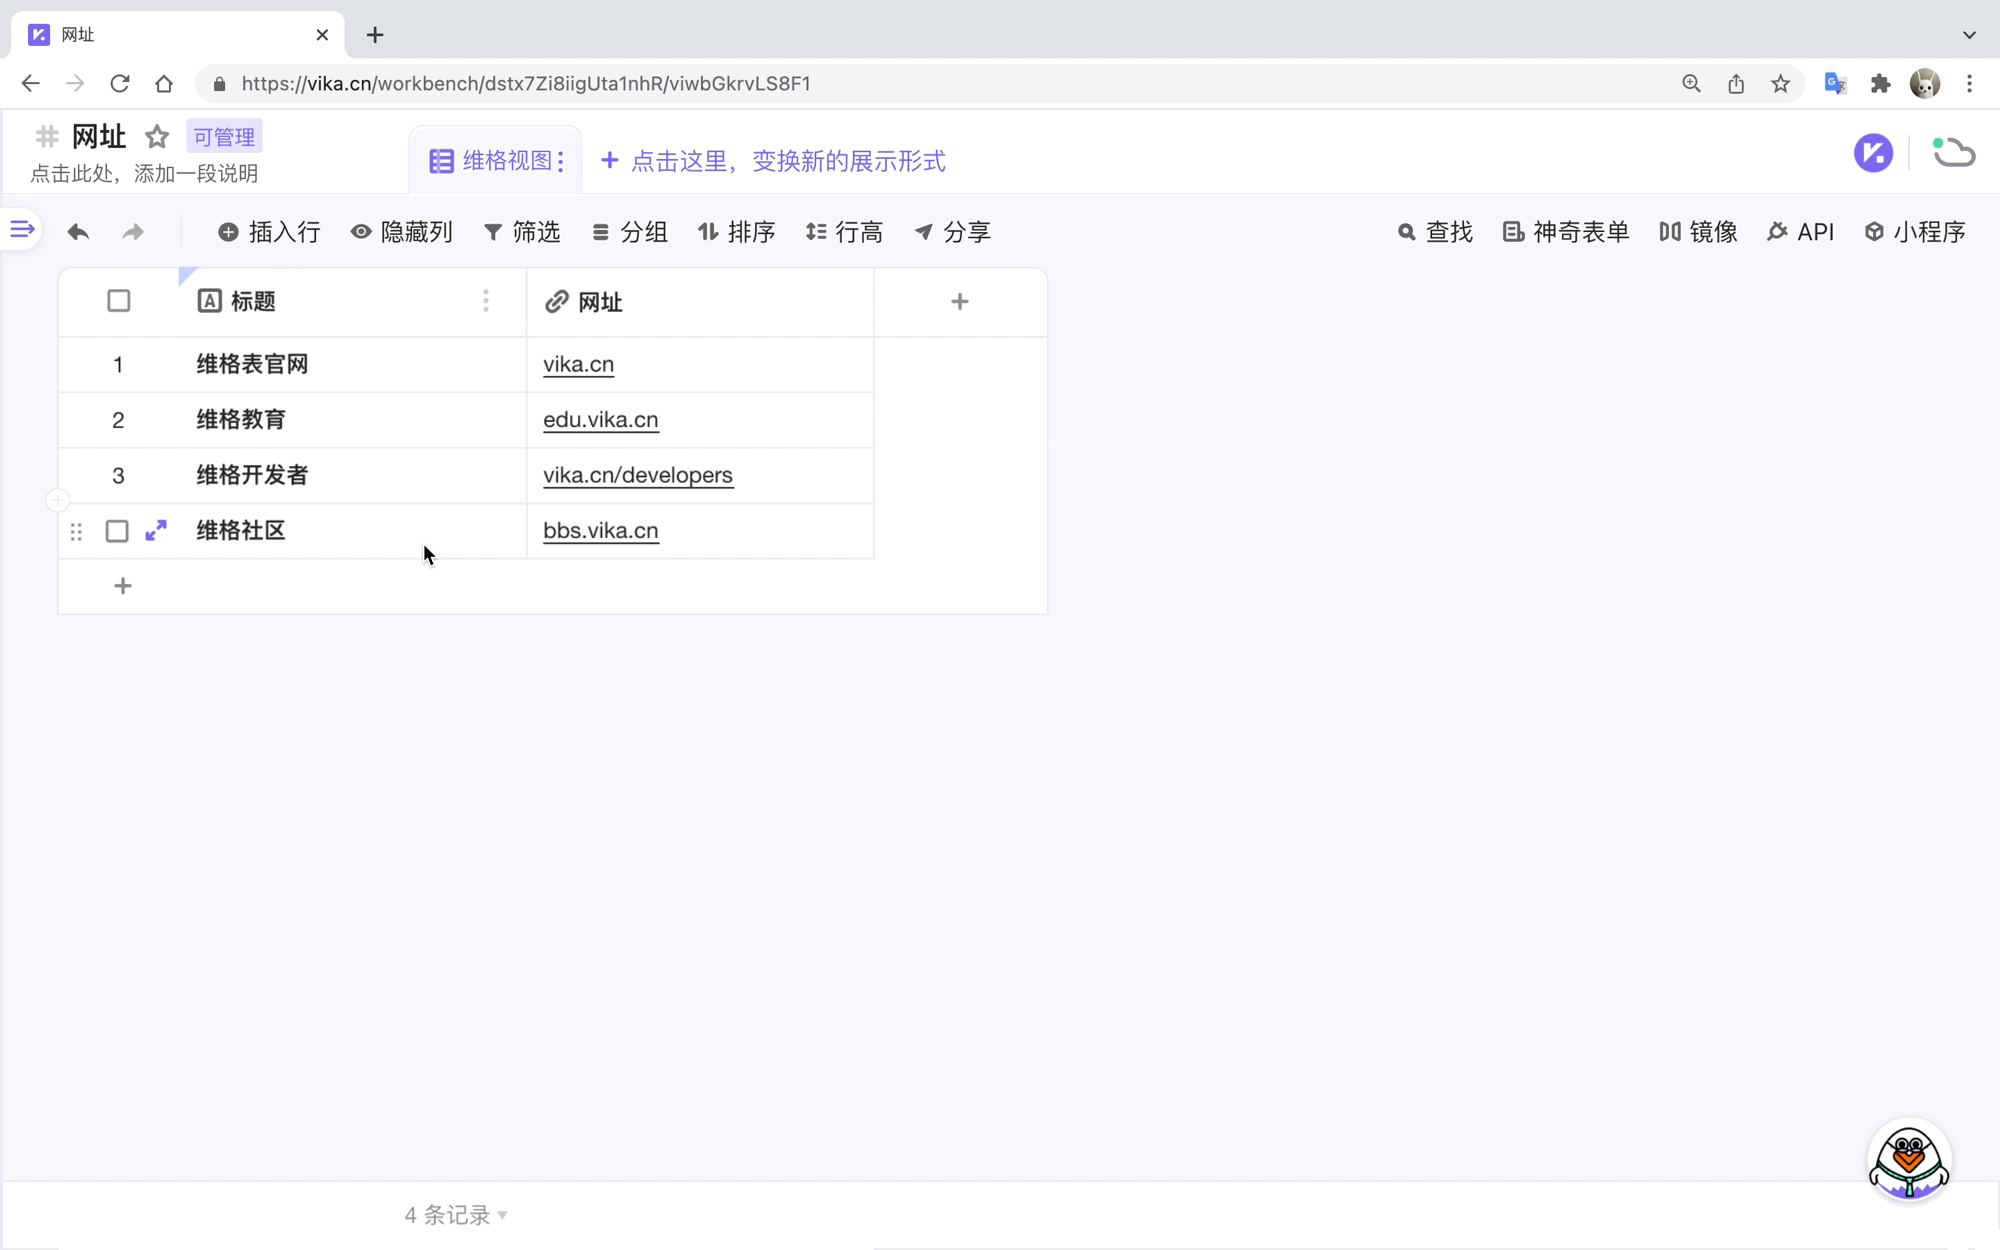Image resolution: width=2000 pixels, height=1250 pixels.
Task: Tick the checkbox for 维格社区 row
Action: [x=117, y=531]
